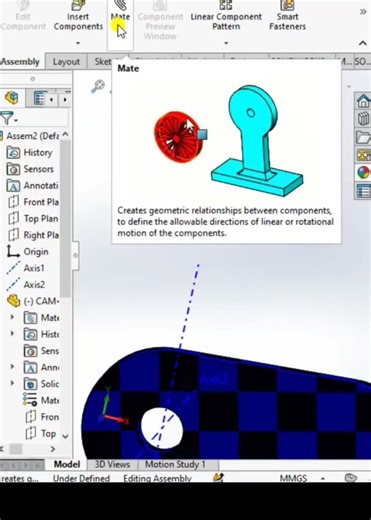
Task: Expand the History folder under CAM
Action: [12, 334]
